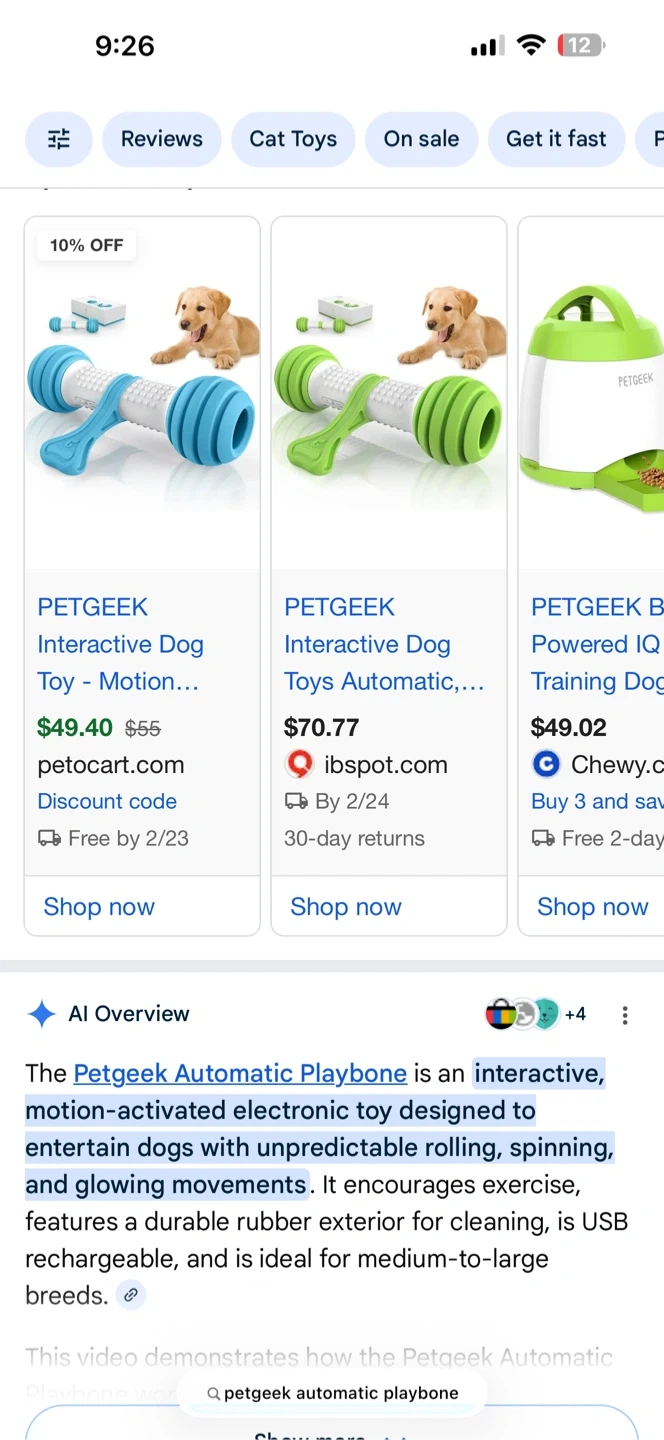Tap the AI Overview sparkle icon
Viewport: 664px width, 1440px height.
[41, 1014]
